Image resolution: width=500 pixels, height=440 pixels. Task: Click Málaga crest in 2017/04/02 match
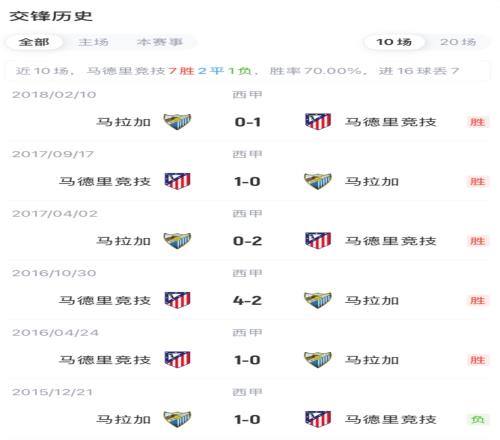[x=177, y=241]
